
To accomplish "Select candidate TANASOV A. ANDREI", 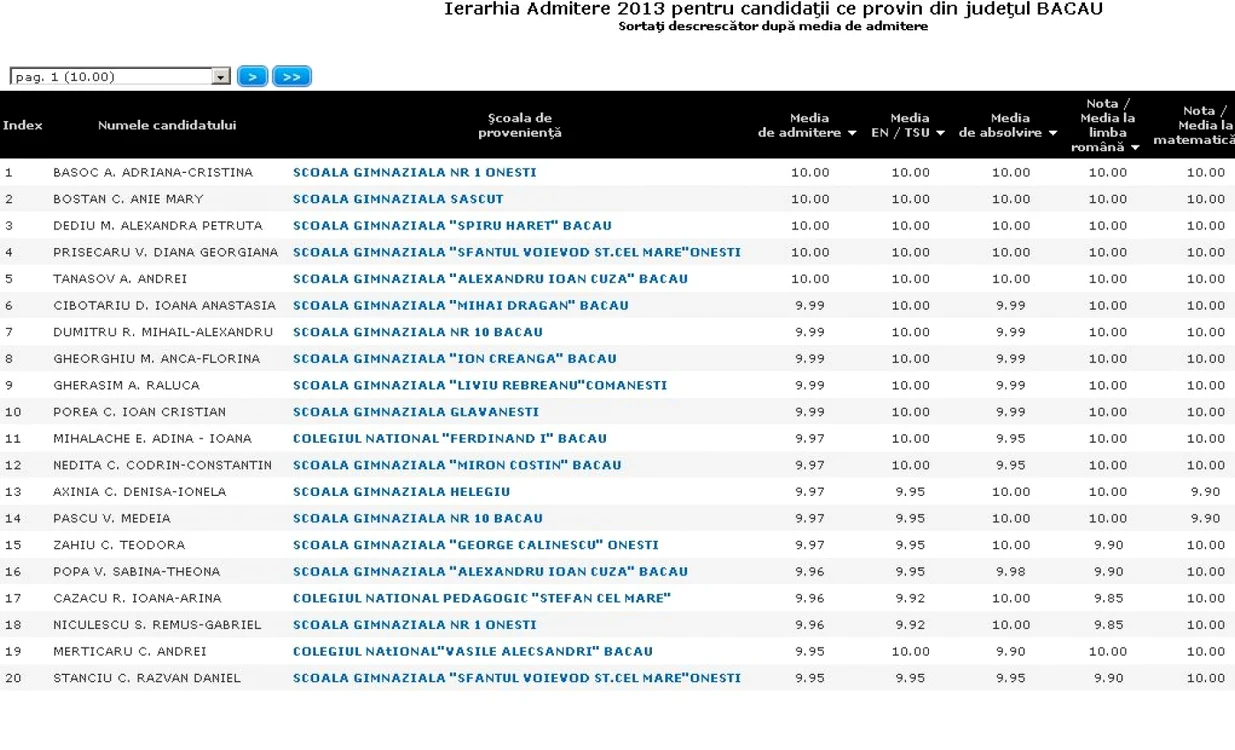I will click(120, 279).
